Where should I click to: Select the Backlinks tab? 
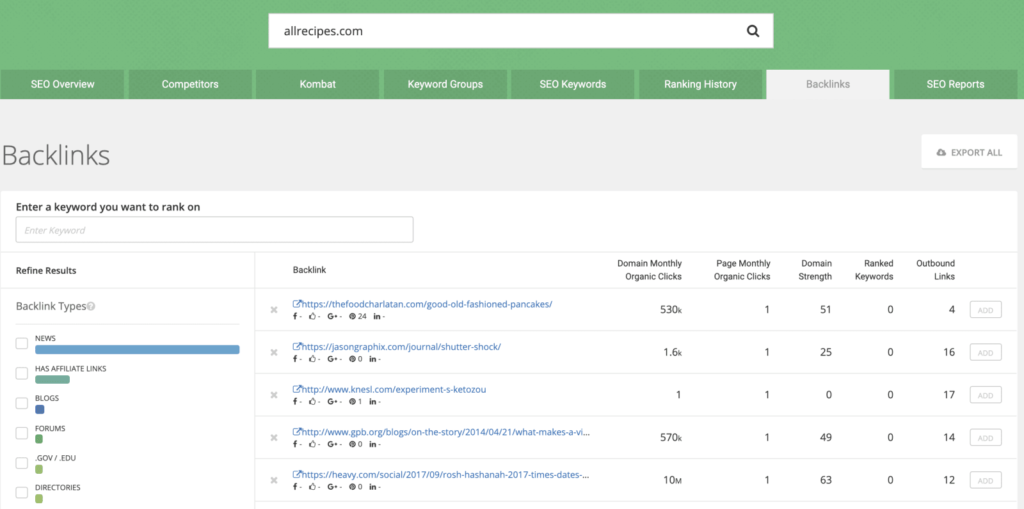(828, 84)
